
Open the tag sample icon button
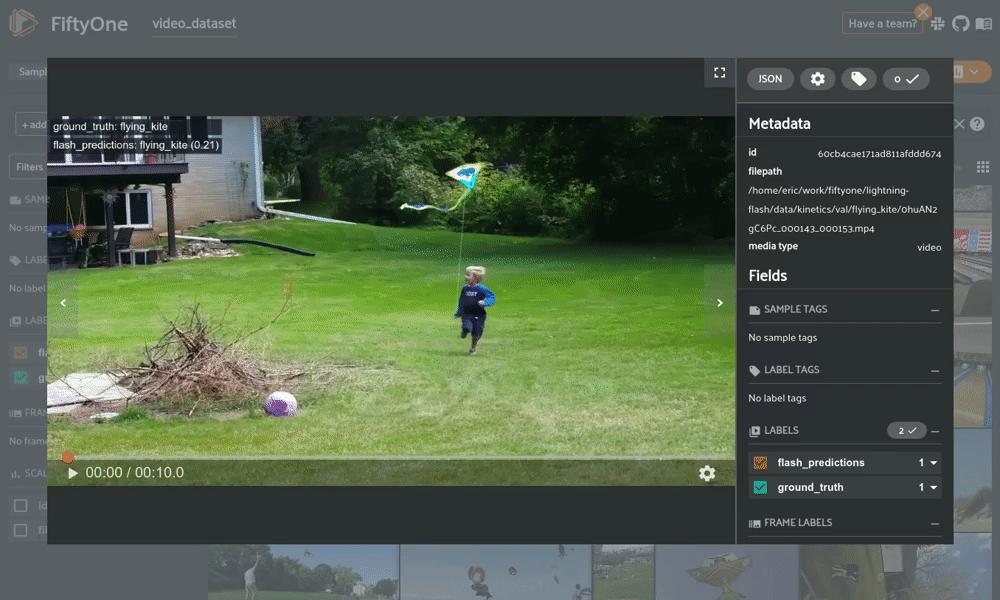pos(858,79)
